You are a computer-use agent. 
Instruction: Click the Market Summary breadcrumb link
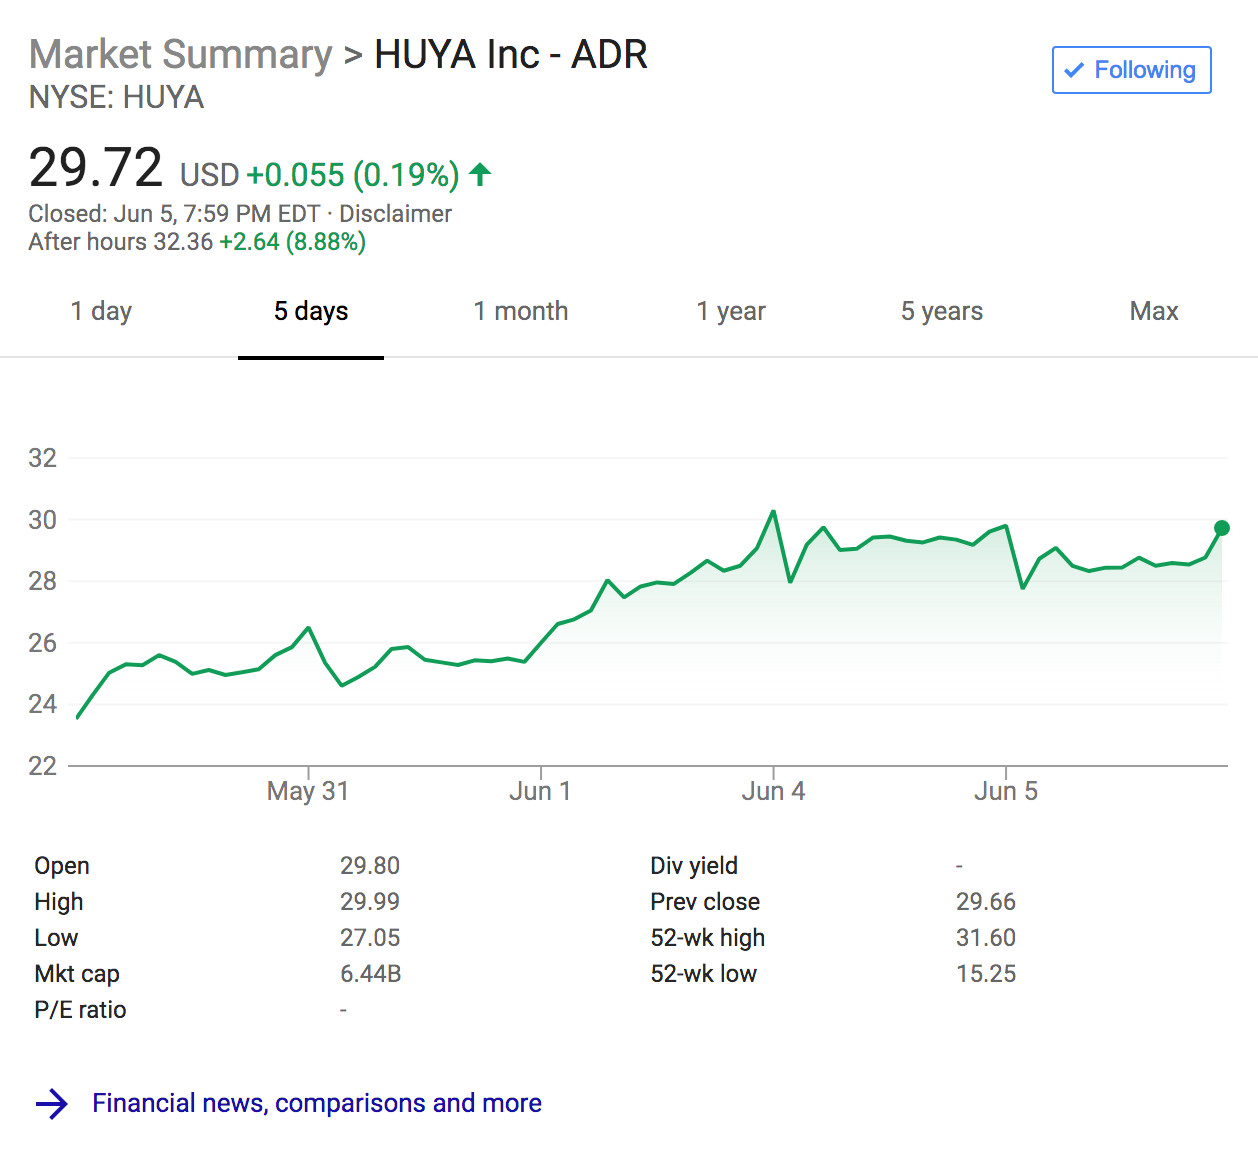click(180, 54)
